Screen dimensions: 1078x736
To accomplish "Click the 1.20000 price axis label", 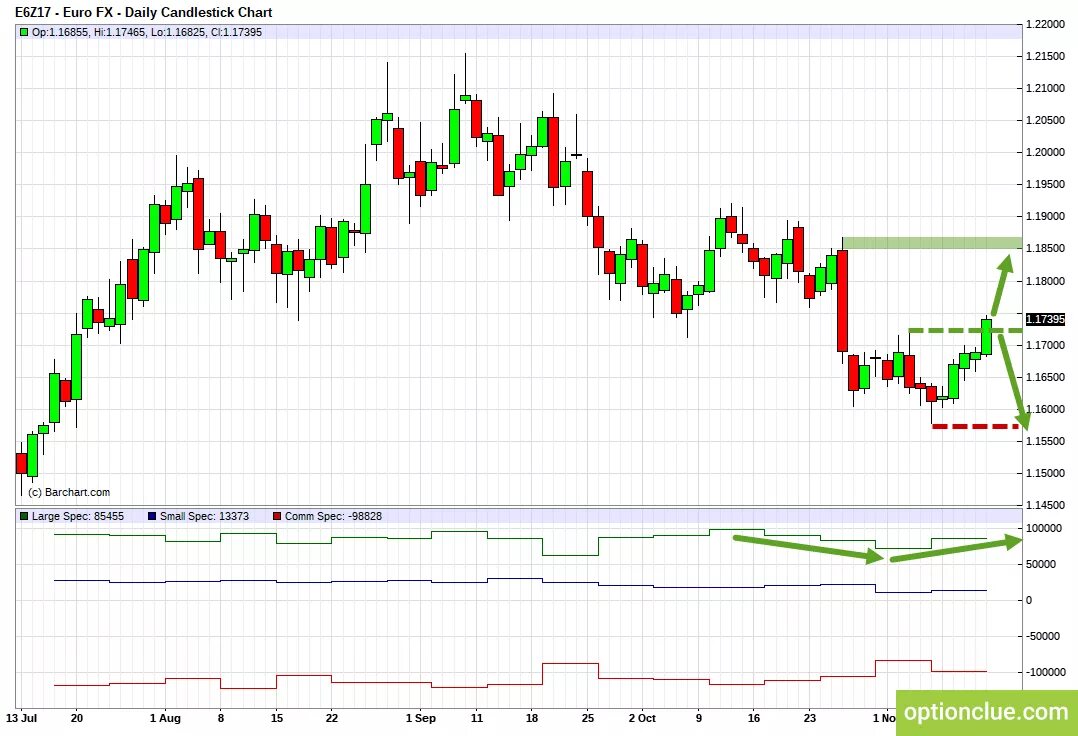I will click(1045, 153).
